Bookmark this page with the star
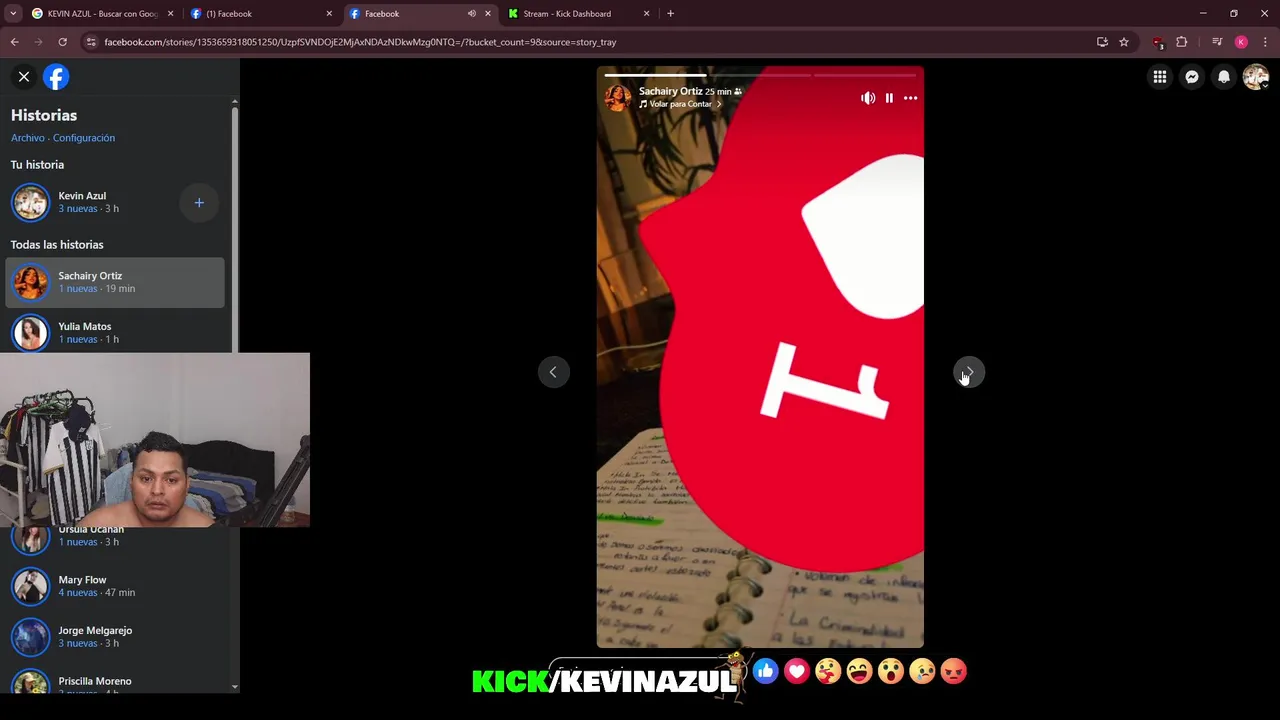This screenshot has height=720, width=1280. click(x=1124, y=42)
